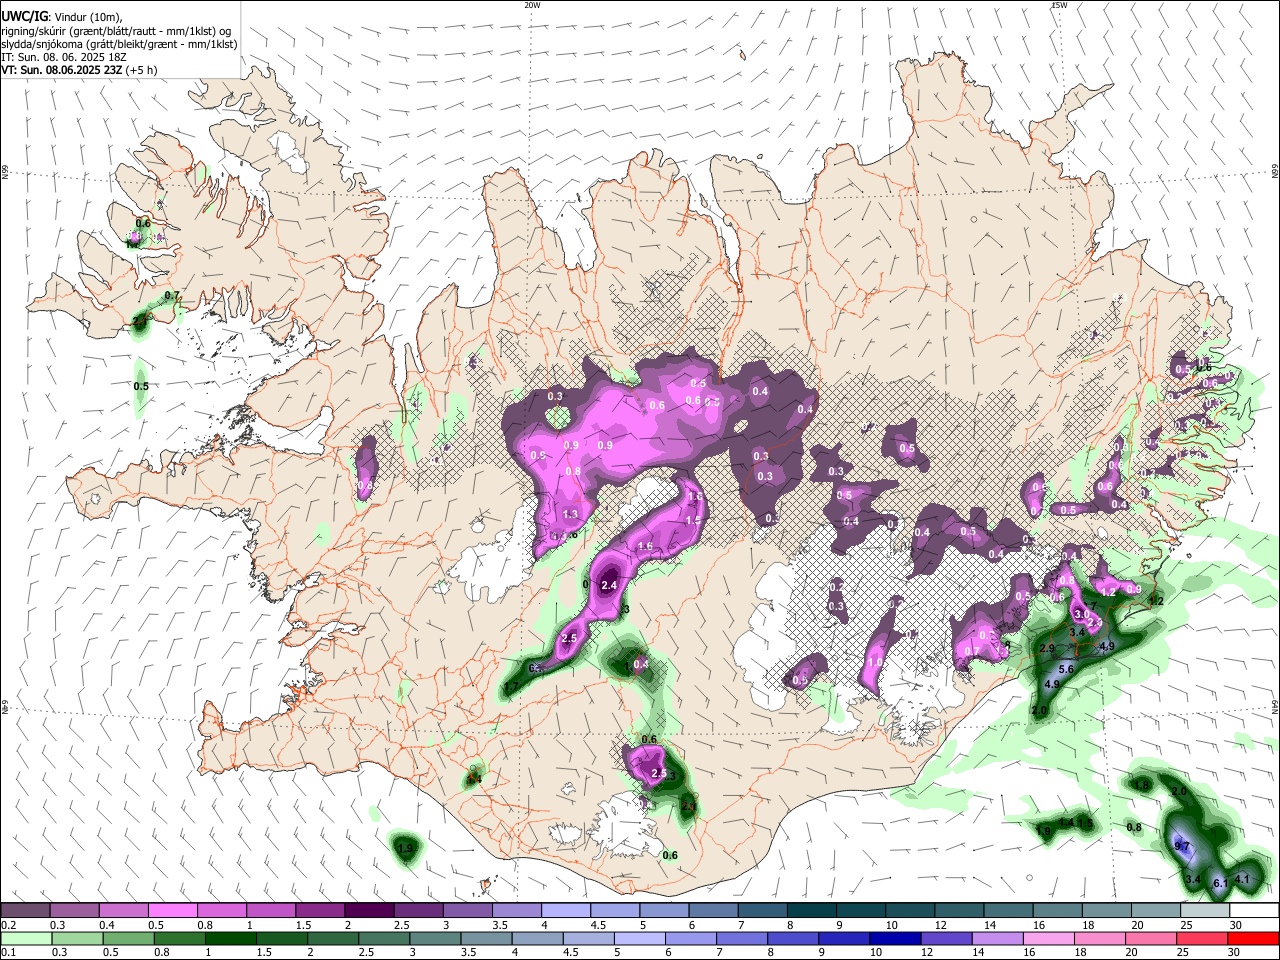Click the 1.0 value in purple streak

[x=876, y=662]
